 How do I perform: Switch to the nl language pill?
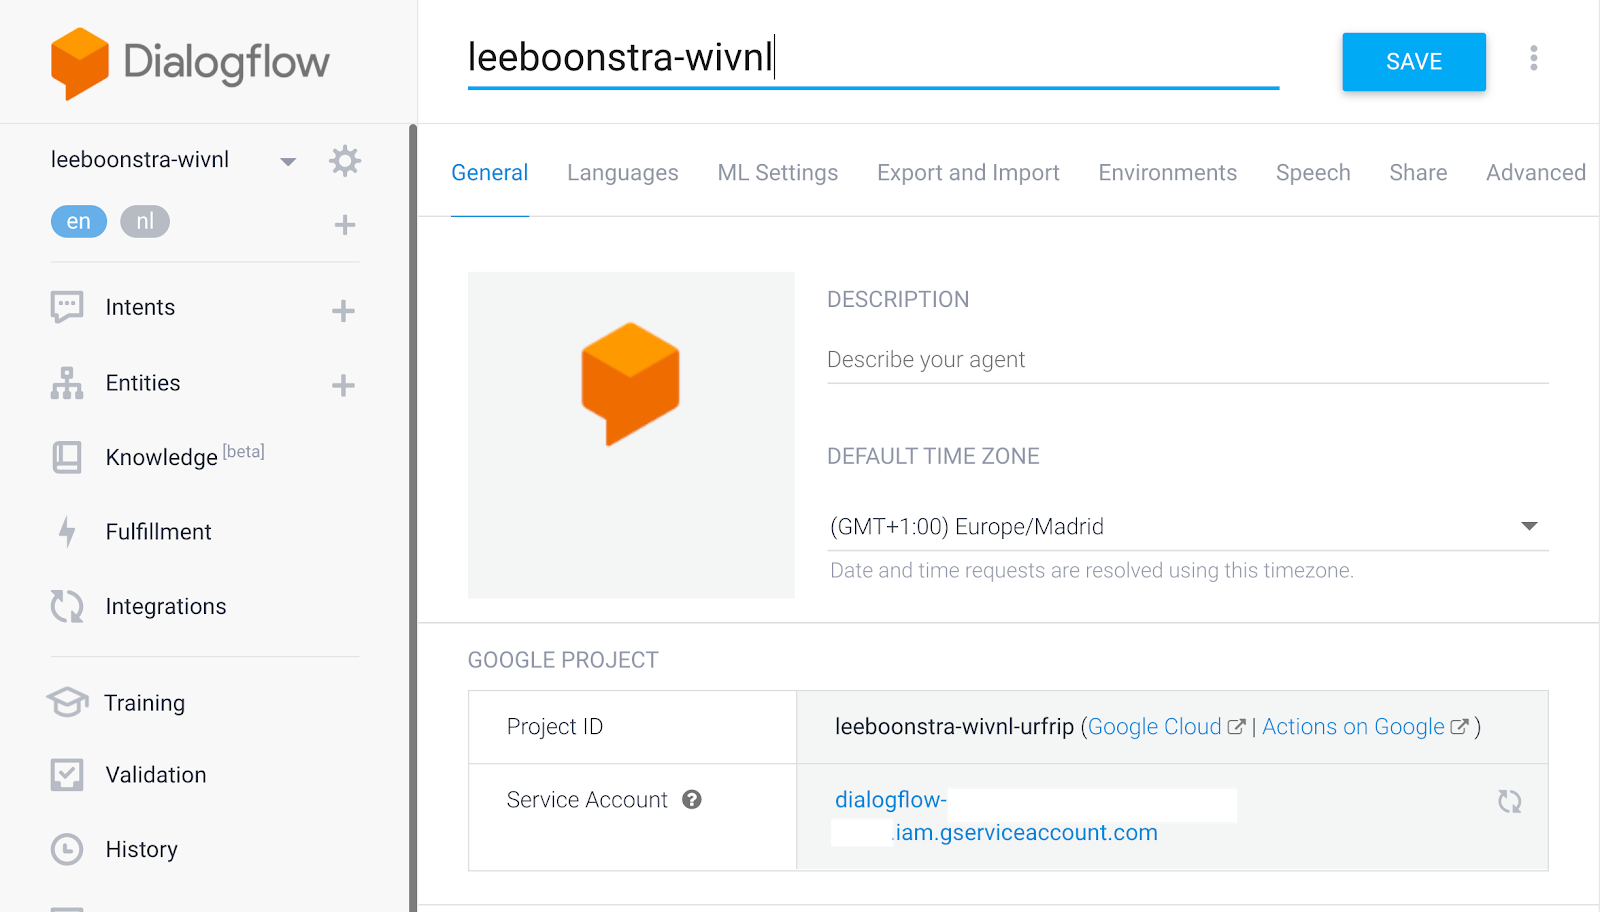coord(145,222)
